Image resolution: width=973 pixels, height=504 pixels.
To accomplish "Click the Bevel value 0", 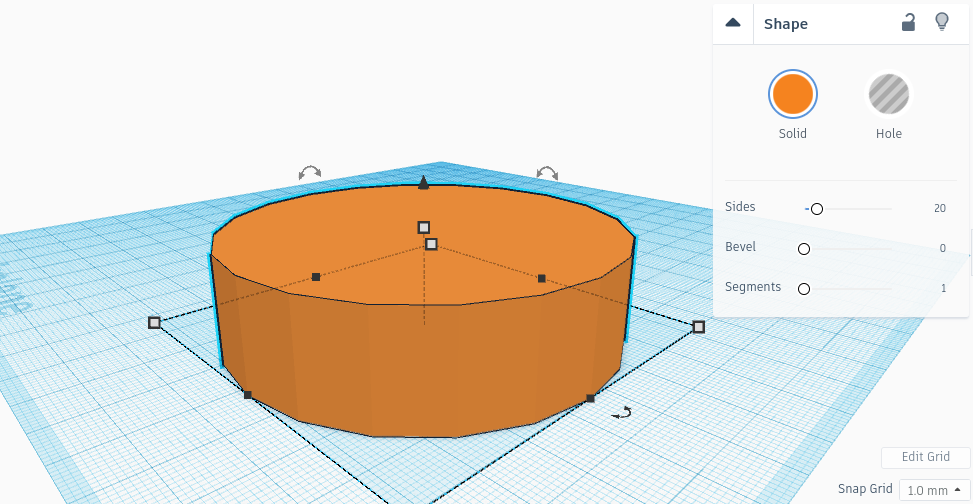I will click(943, 248).
